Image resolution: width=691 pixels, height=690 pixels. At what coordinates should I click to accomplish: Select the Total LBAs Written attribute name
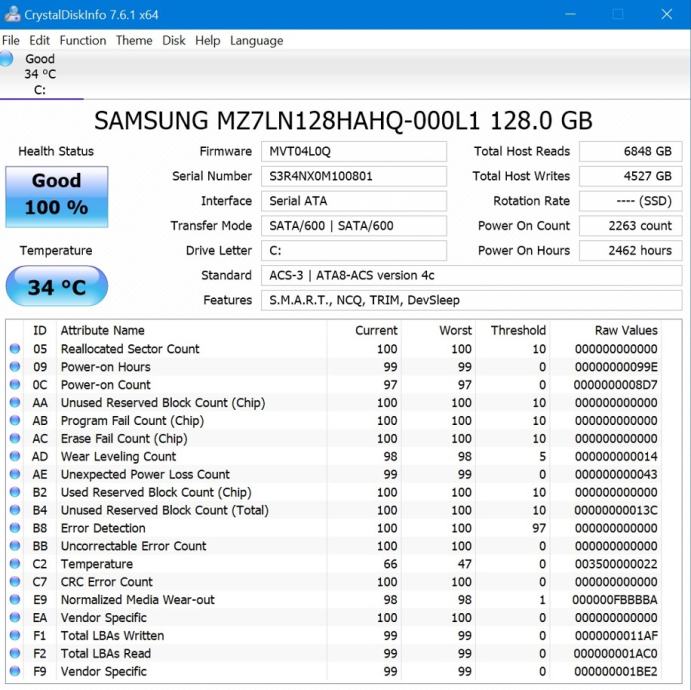[112, 636]
